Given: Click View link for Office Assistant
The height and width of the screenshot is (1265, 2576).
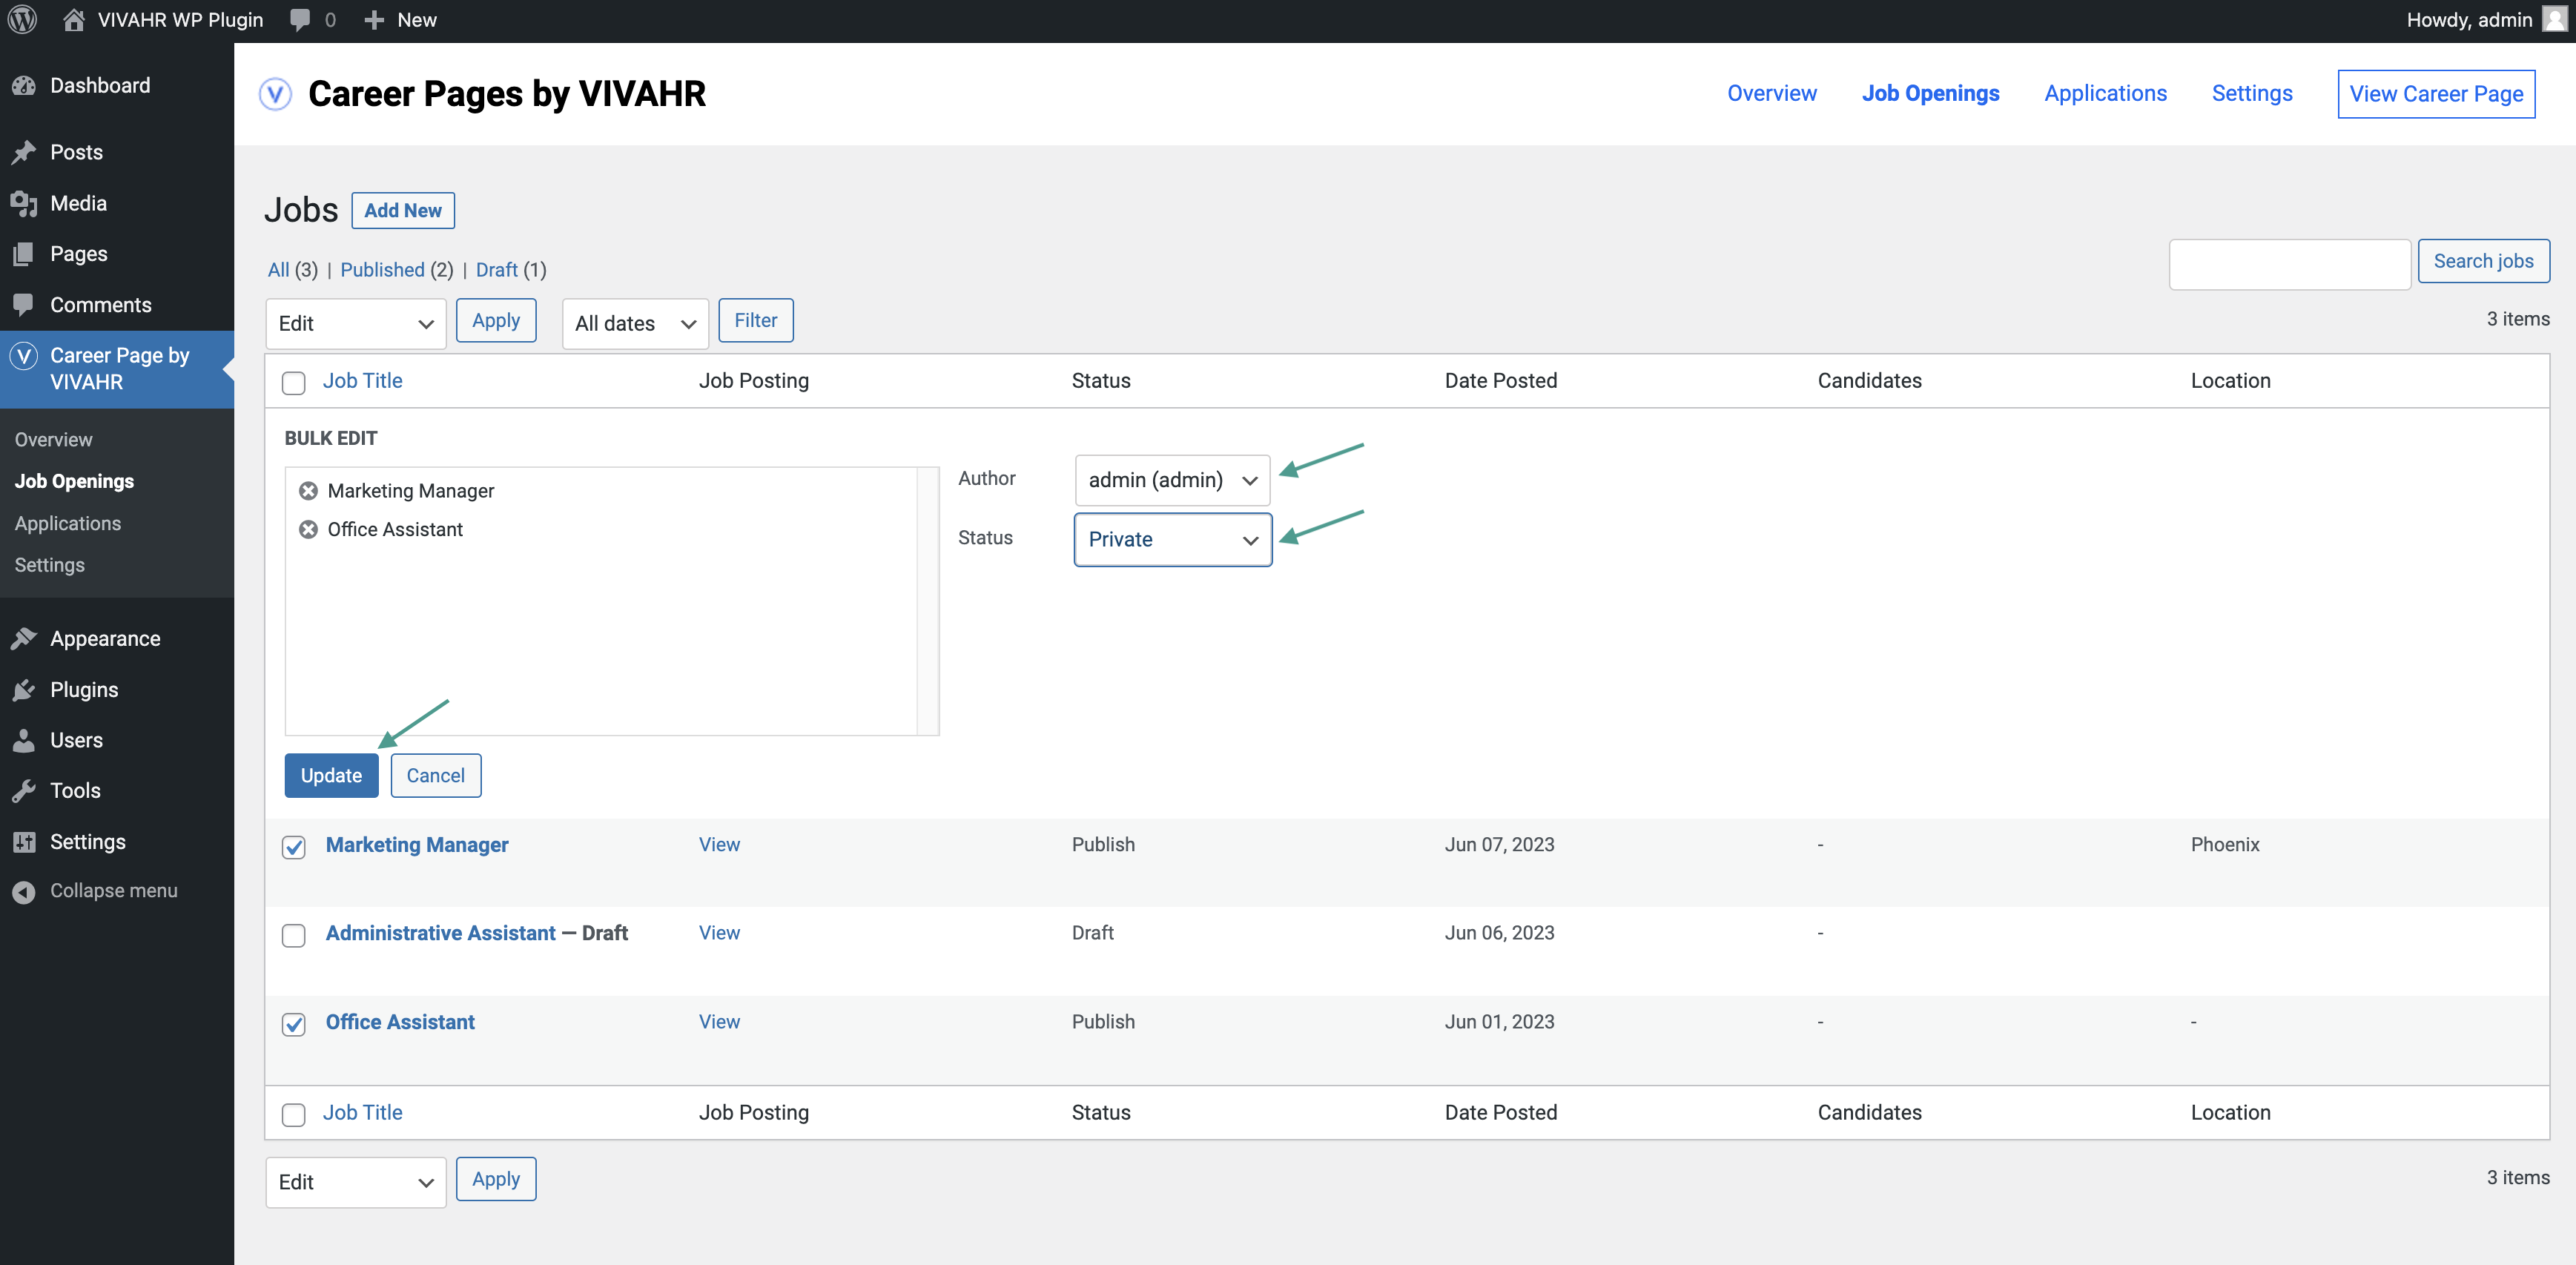Looking at the screenshot, I should click(x=719, y=1022).
